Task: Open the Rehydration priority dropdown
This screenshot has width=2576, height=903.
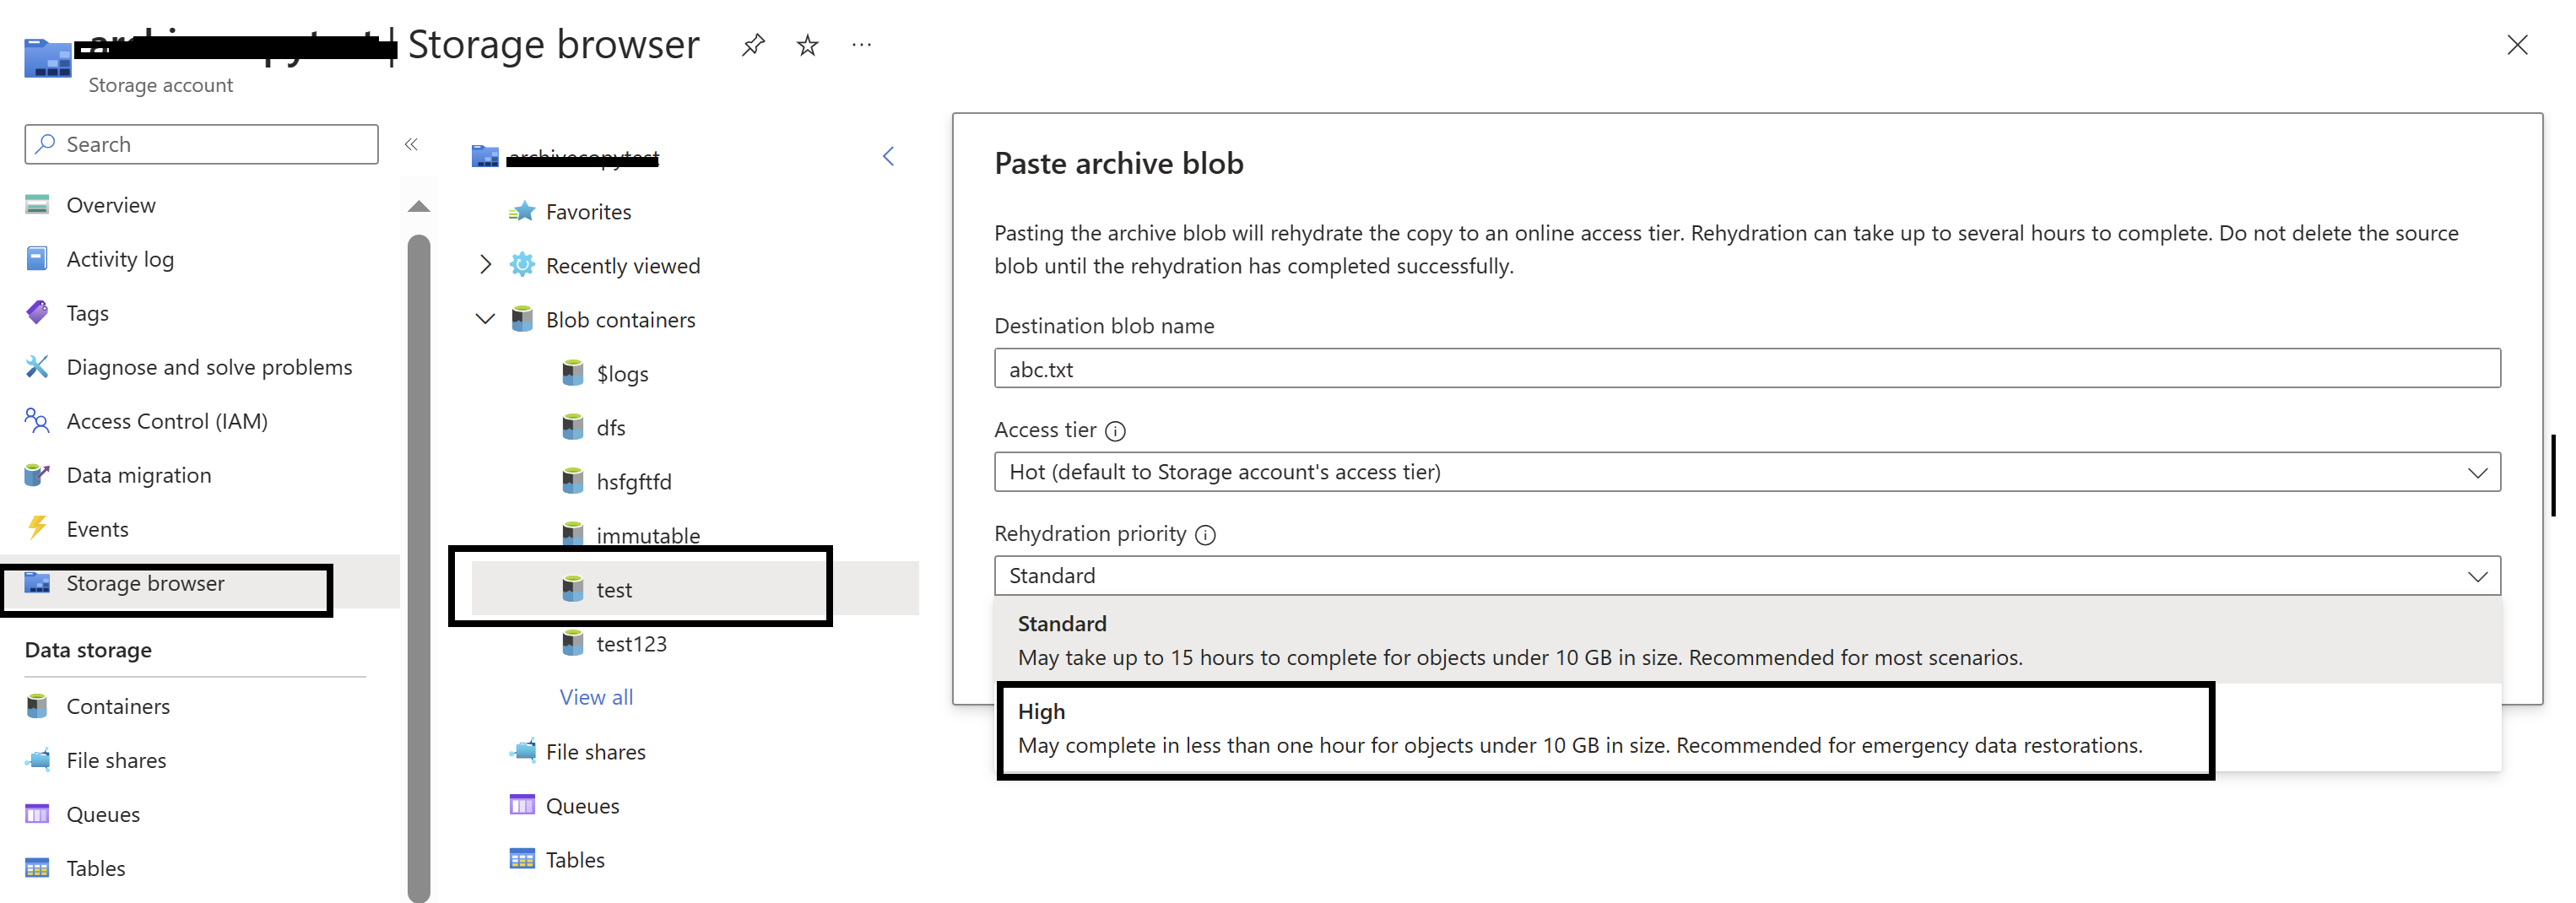Action: [x=1746, y=576]
